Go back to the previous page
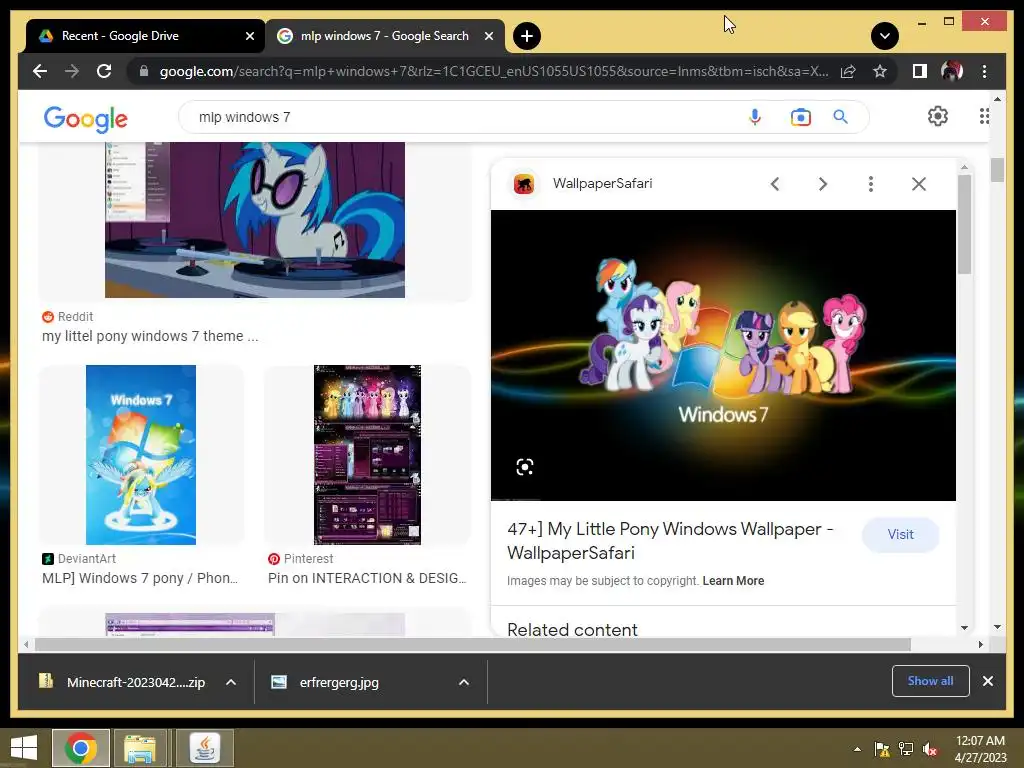The width and height of the screenshot is (1024, 768). [x=40, y=71]
